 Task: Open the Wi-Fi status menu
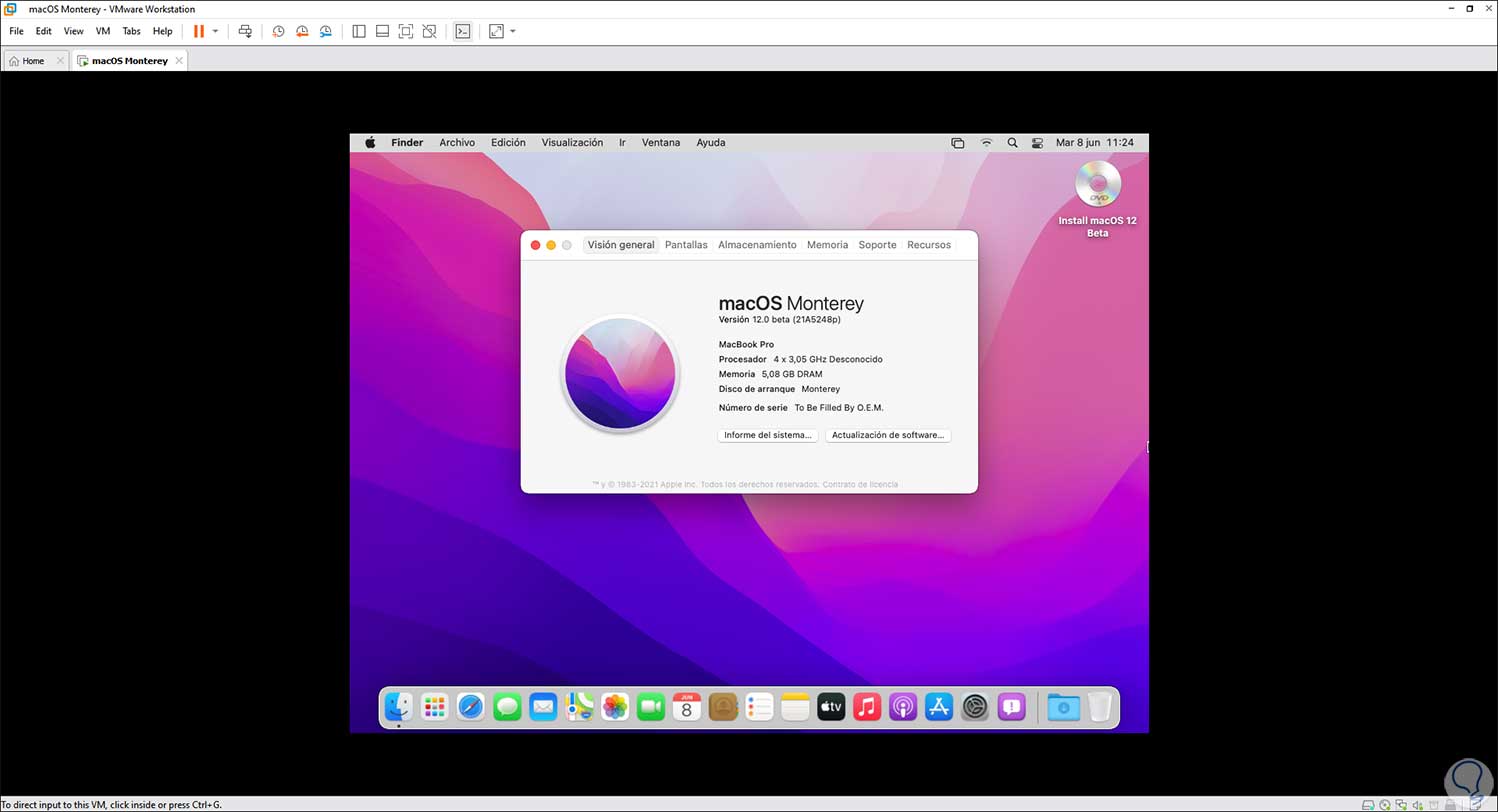[986, 143]
